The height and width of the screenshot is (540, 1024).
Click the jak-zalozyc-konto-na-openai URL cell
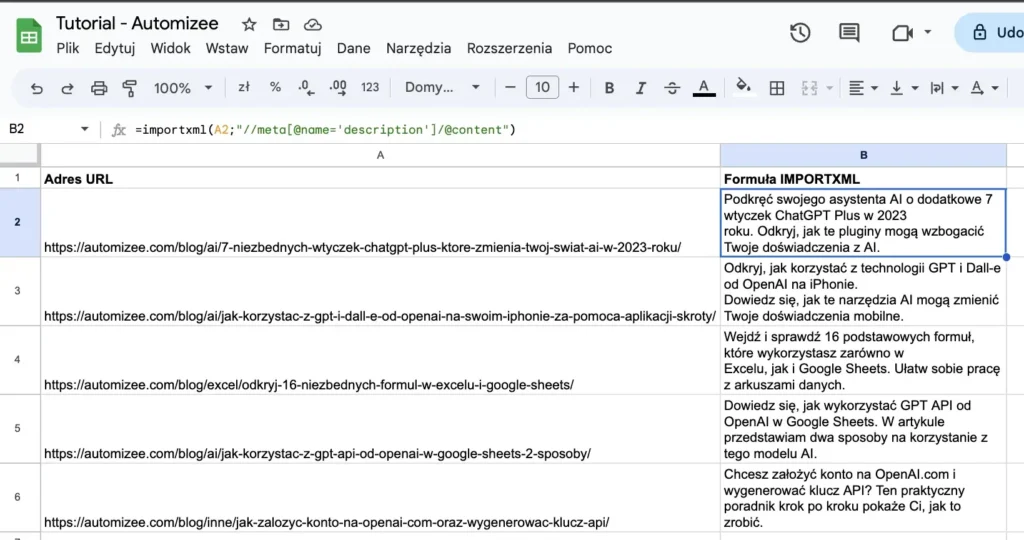pos(380,498)
